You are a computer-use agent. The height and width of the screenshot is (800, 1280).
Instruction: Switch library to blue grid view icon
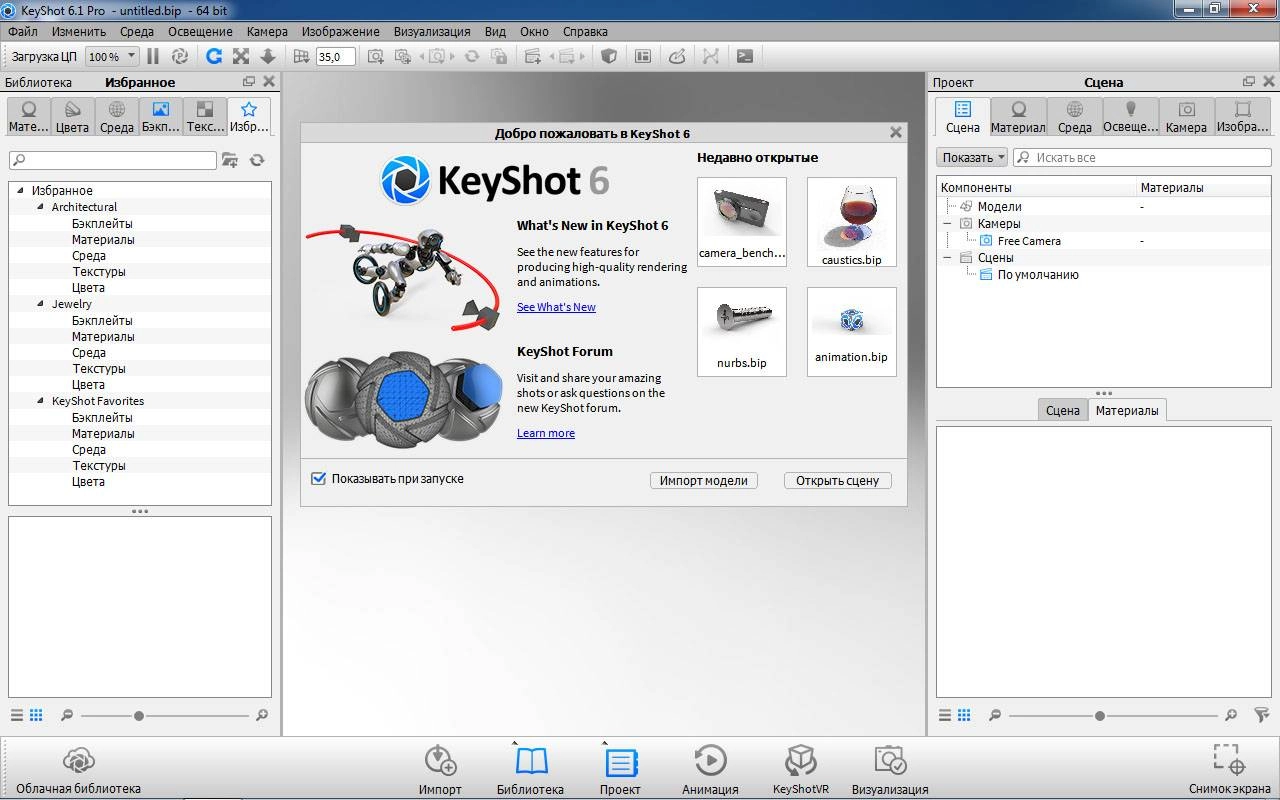click(36, 715)
